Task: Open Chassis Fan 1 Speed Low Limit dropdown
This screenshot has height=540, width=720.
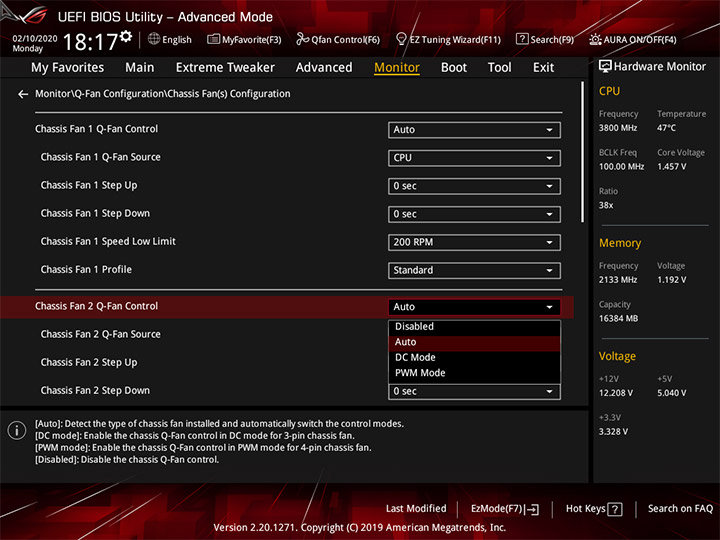Action: [x=474, y=242]
